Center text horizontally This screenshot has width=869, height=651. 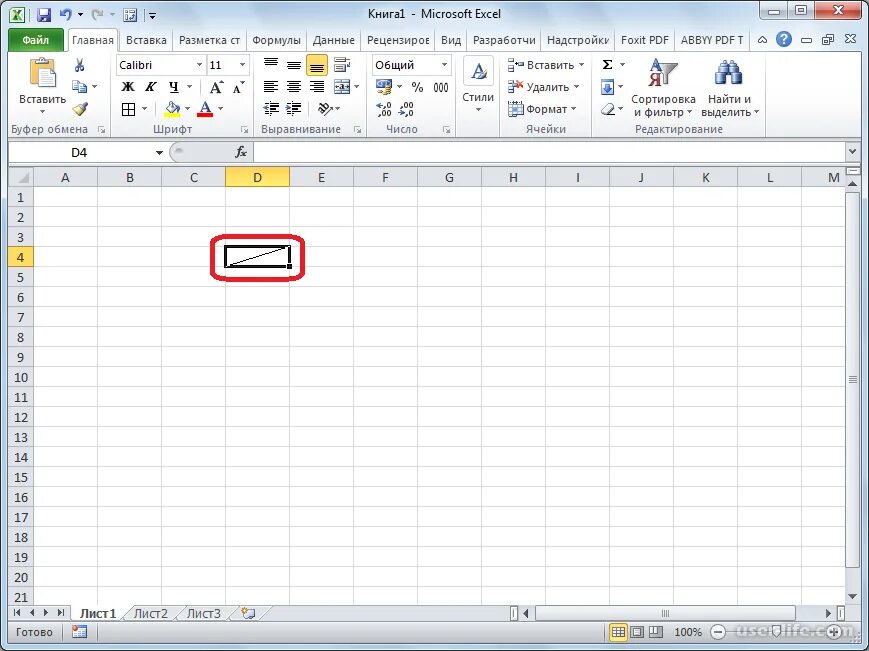(x=294, y=86)
